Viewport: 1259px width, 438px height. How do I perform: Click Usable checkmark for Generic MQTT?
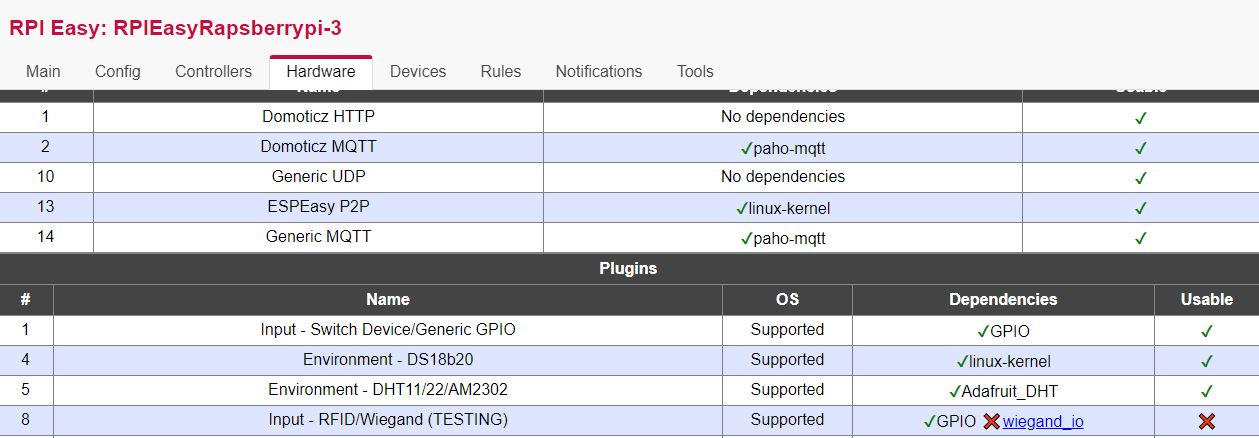[1141, 238]
